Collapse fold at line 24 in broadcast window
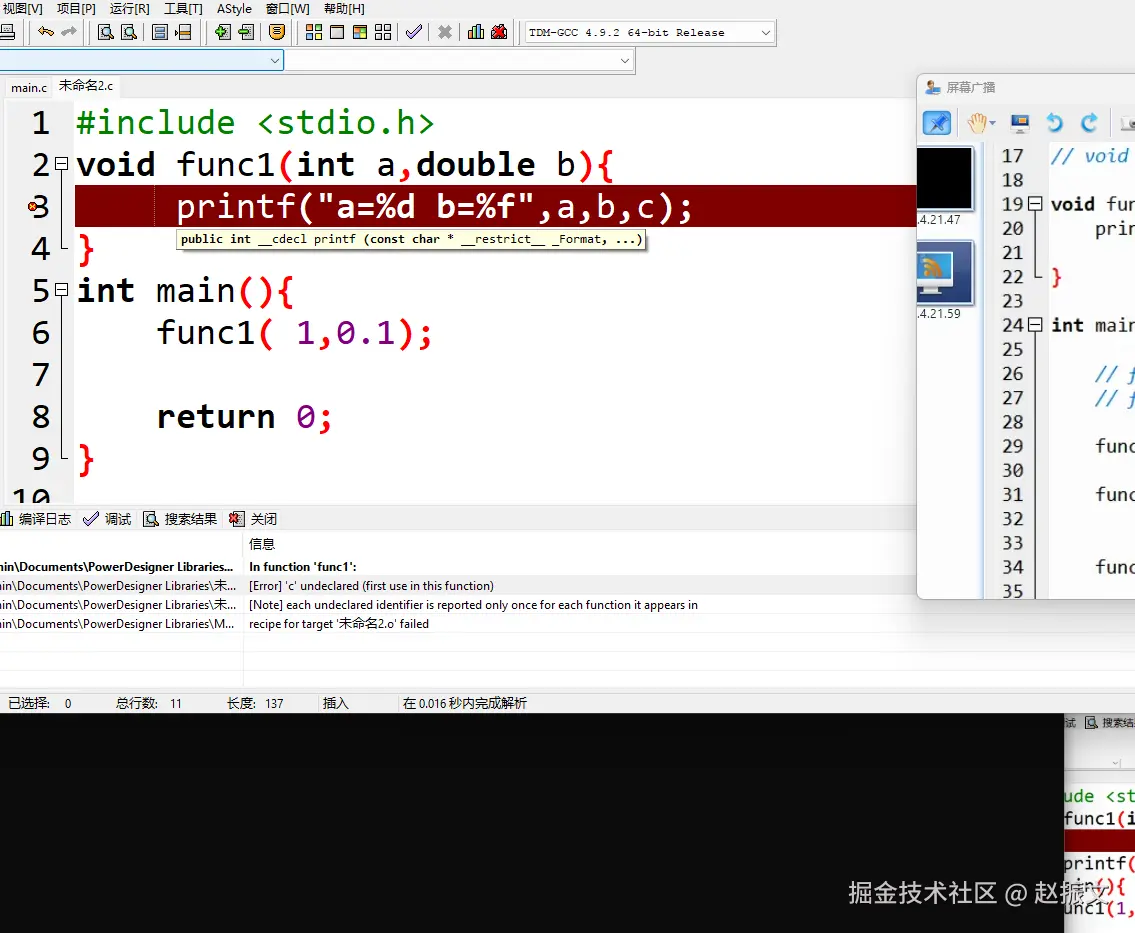The height and width of the screenshot is (933, 1135). coord(1035,324)
